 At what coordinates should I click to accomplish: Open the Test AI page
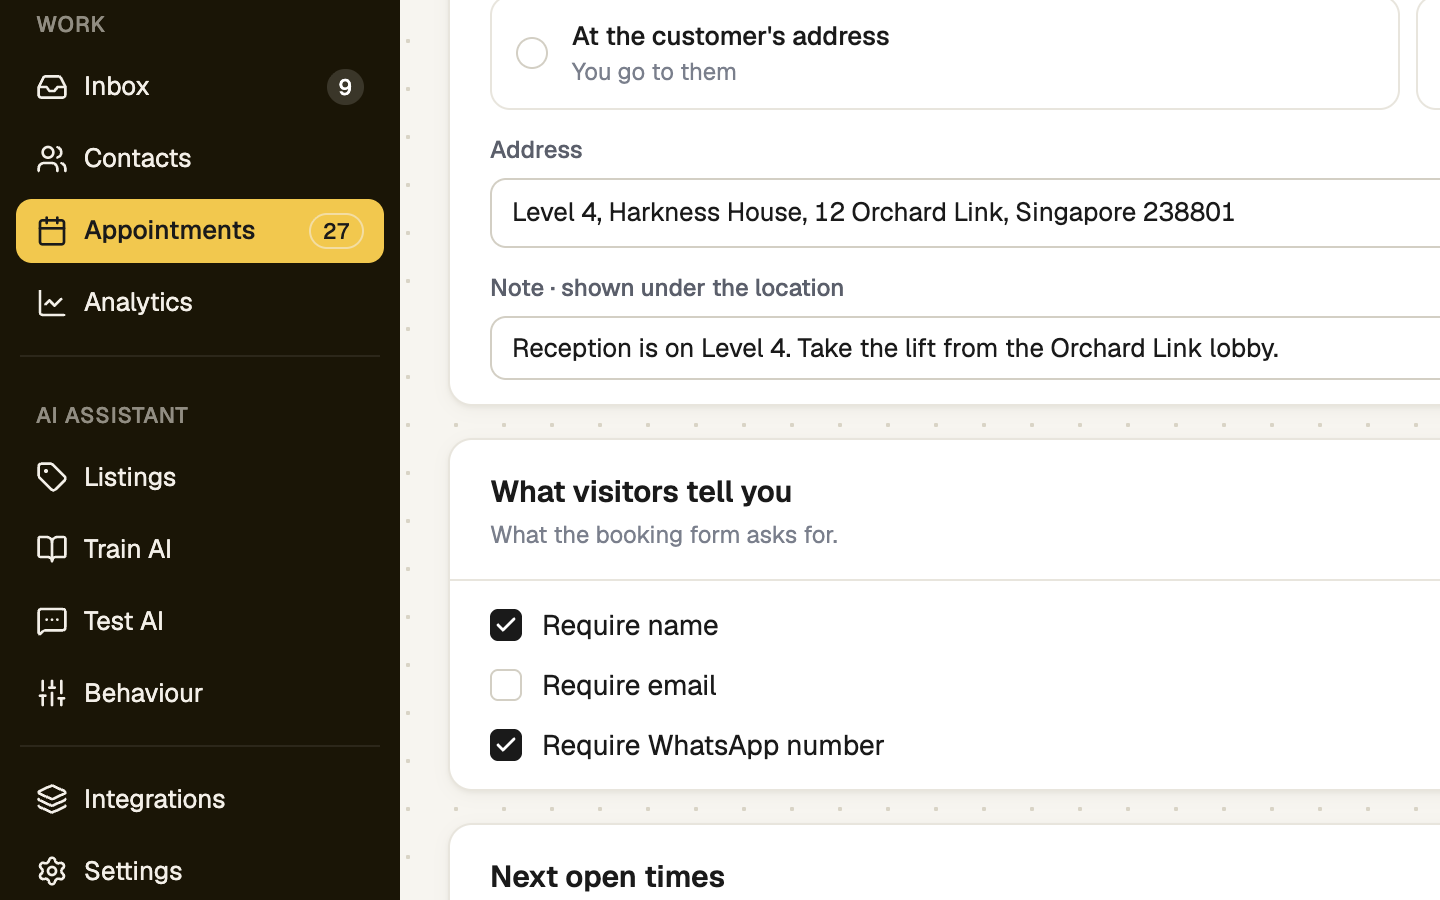pos(200,621)
